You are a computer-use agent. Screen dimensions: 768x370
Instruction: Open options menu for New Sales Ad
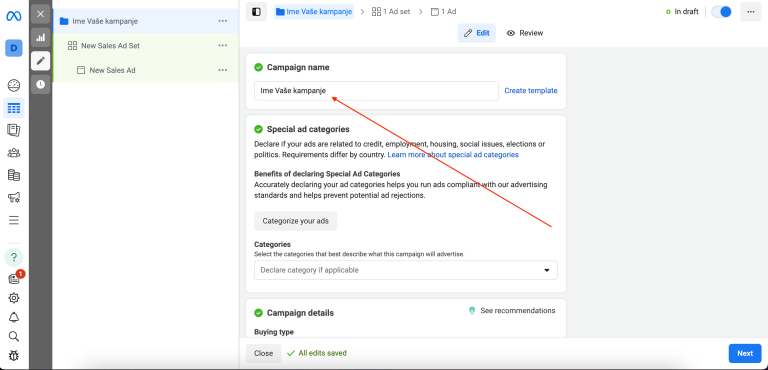(223, 70)
